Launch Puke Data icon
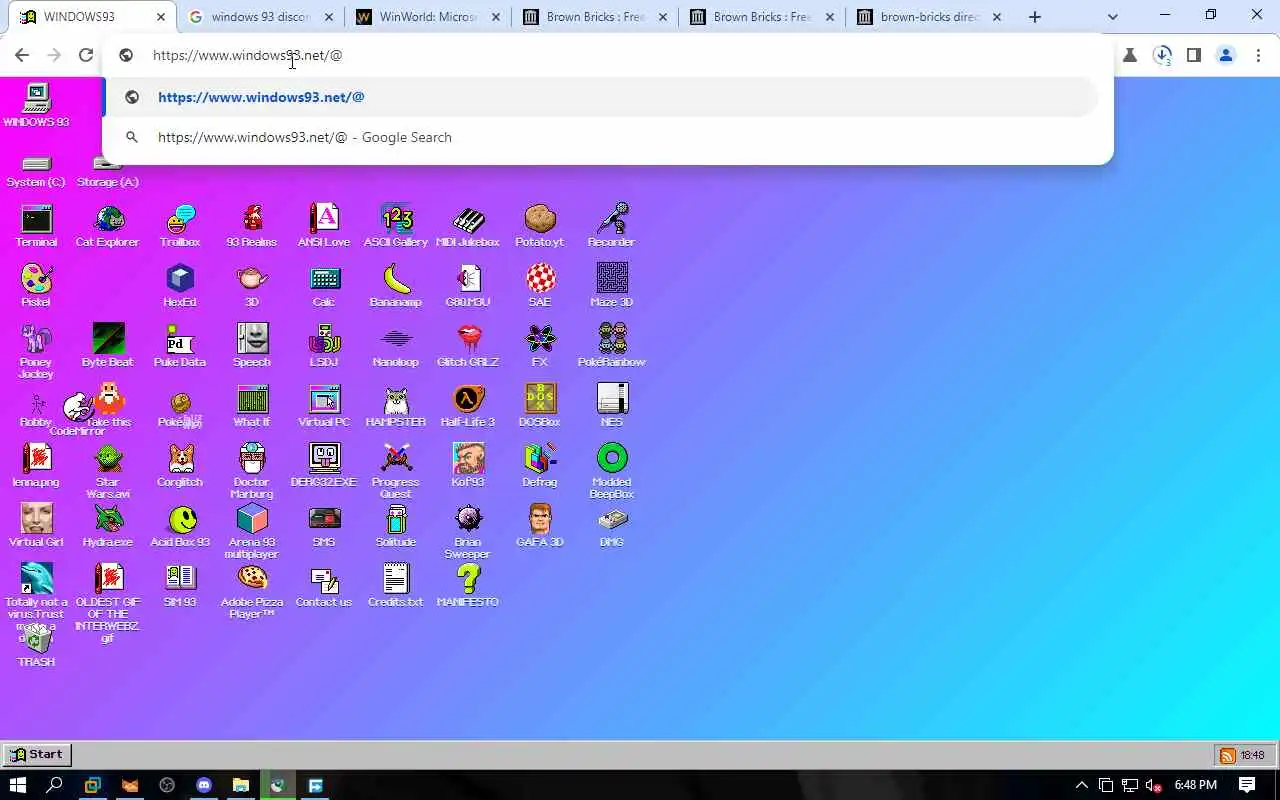This screenshot has height=800, width=1280. pyautogui.click(x=180, y=346)
